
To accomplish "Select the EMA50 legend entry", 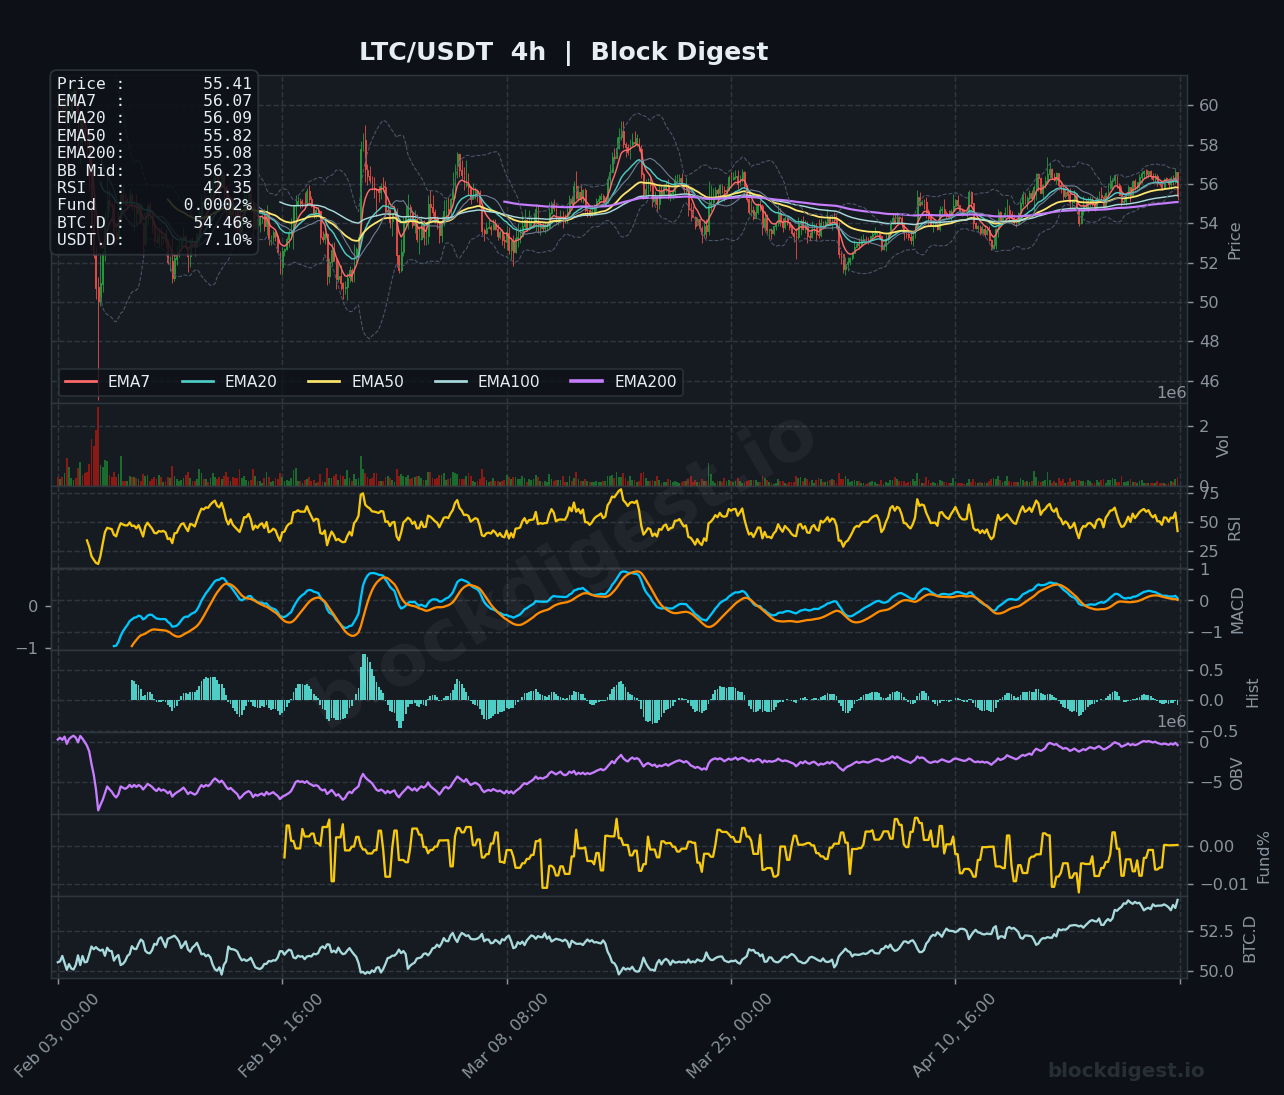I will click(356, 382).
